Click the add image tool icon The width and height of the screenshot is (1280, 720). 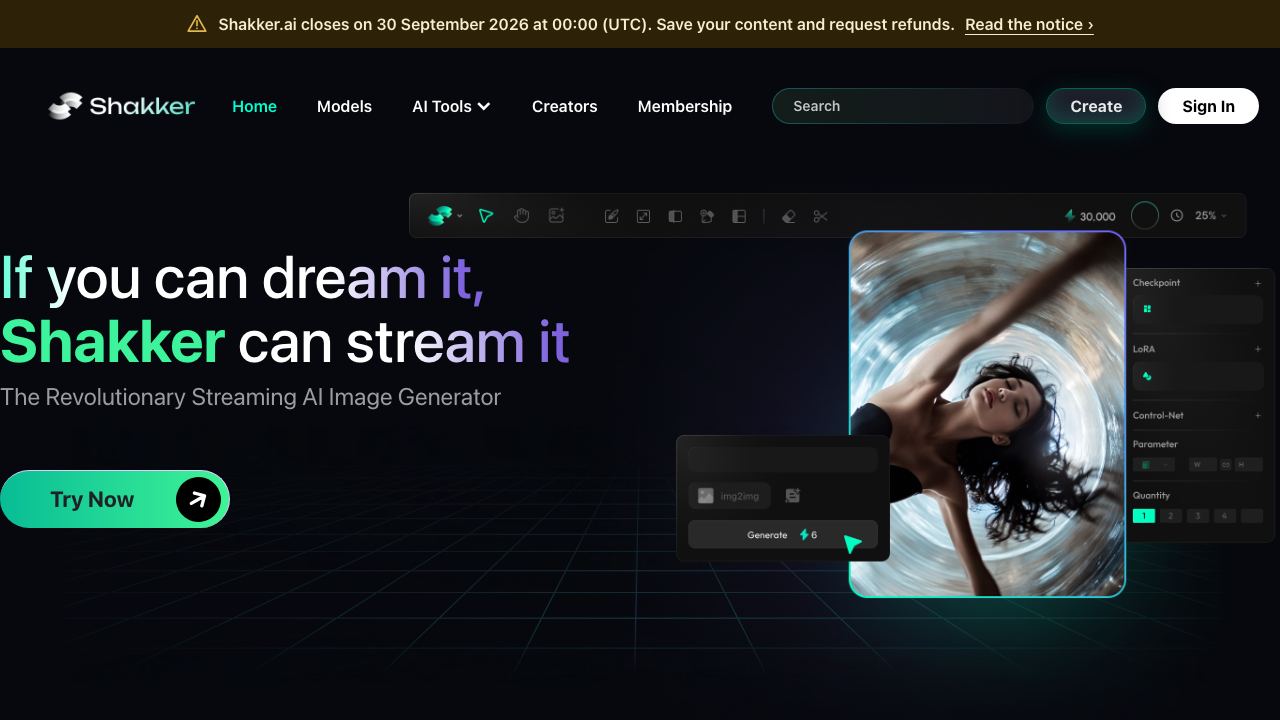coord(557,216)
